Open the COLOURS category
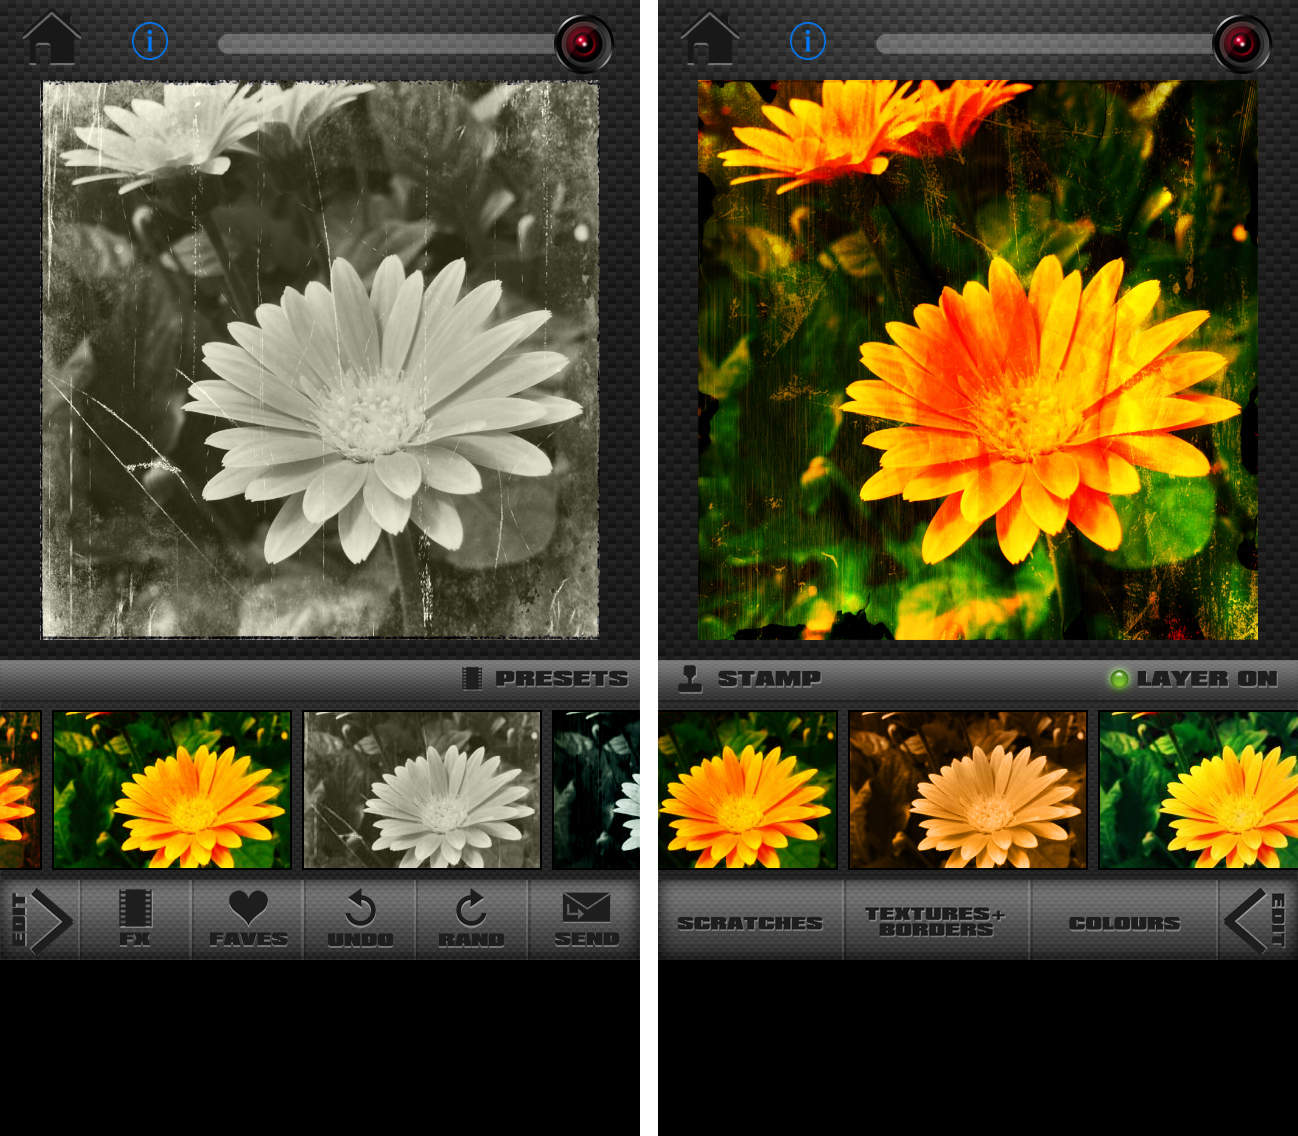The image size is (1298, 1136). coord(1124,922)
